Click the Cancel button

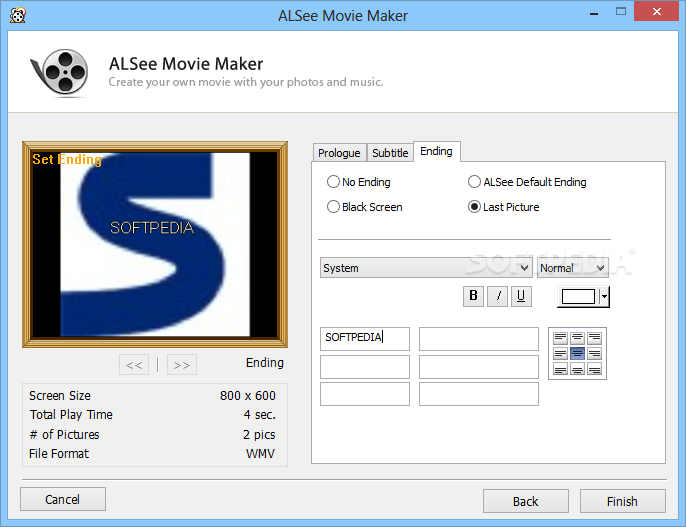(63, 499)
